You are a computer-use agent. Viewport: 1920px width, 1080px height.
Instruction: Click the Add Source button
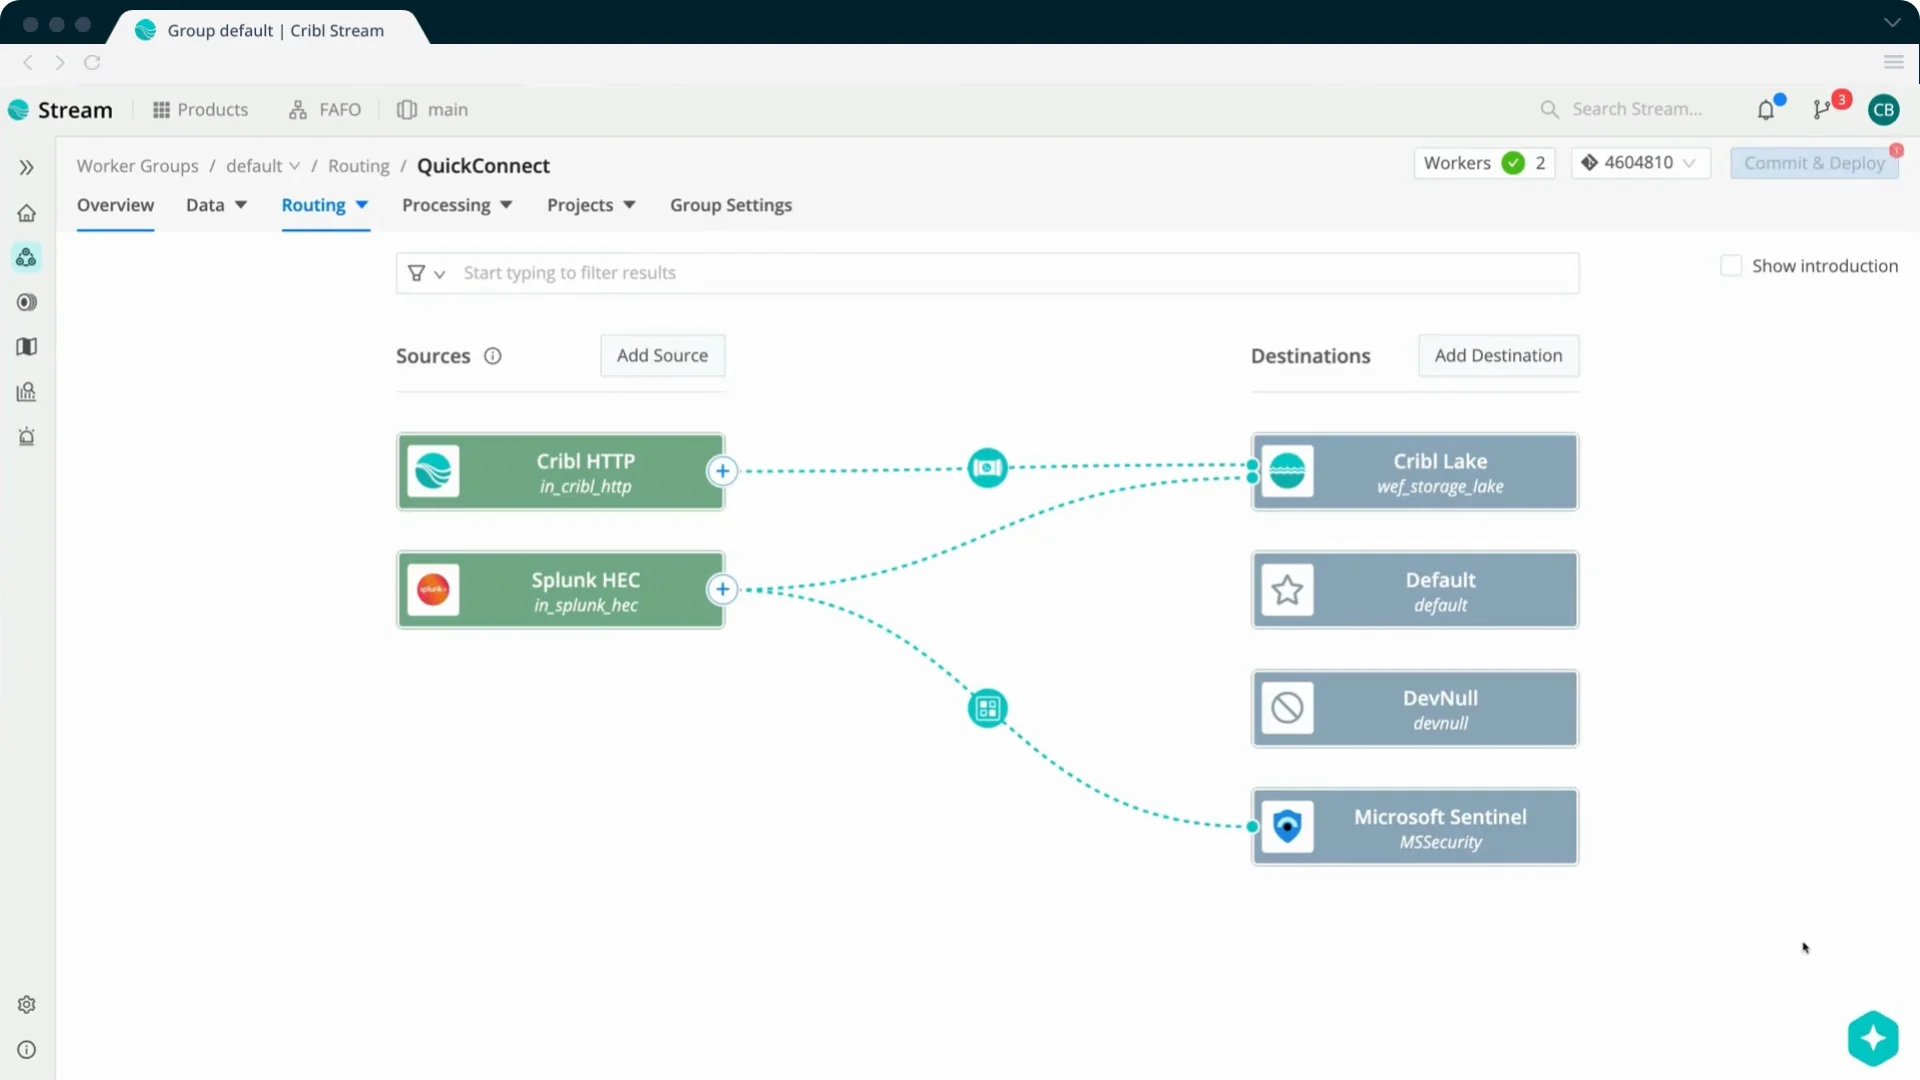(x=662, y=355)
